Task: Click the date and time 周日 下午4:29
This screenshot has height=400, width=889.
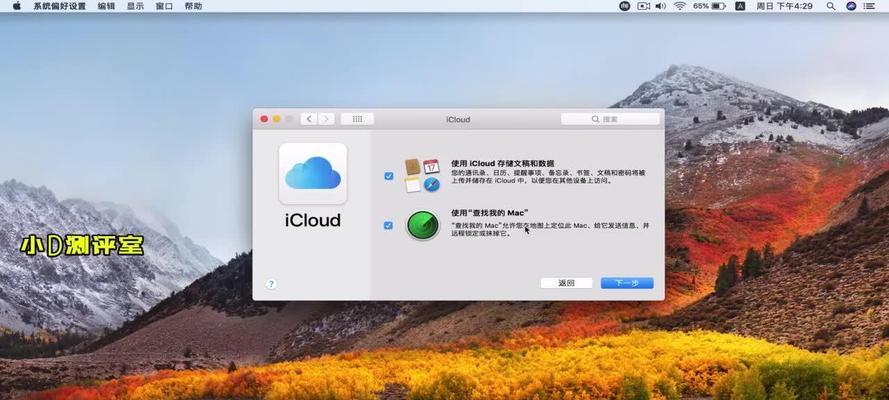Action: [x=785, y=6]
